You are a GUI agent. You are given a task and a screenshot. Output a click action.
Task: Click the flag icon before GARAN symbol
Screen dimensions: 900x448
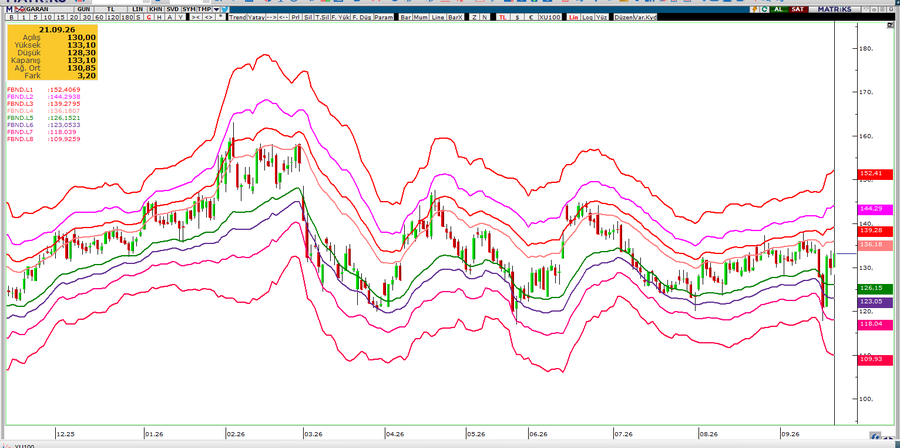tap(20, 9)
